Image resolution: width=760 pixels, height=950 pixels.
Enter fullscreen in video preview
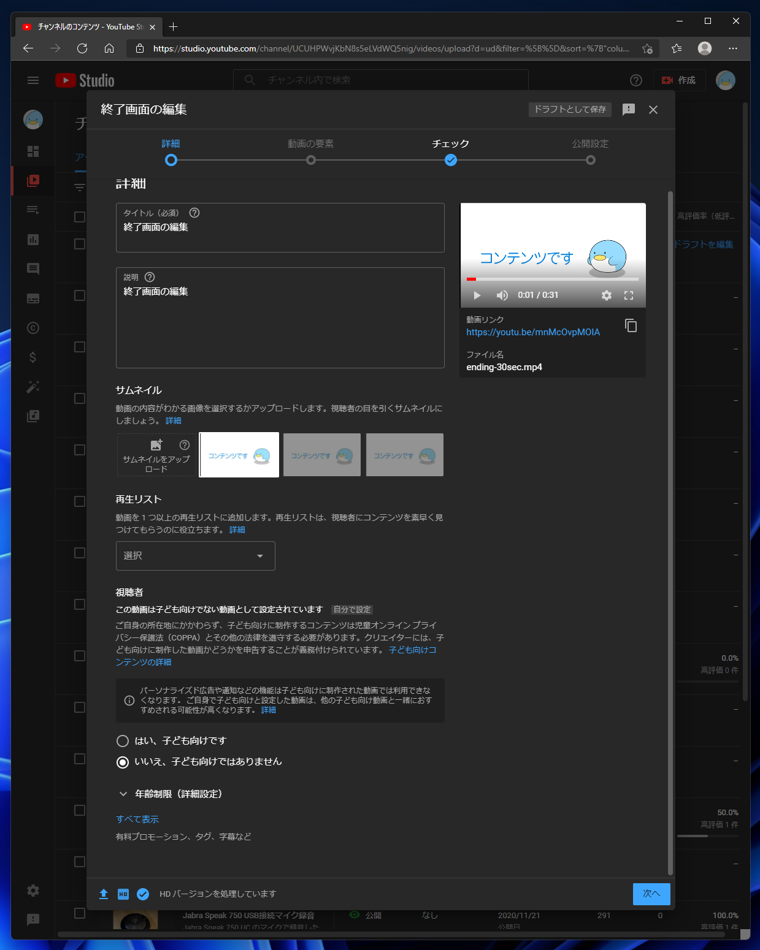[628, 295]
